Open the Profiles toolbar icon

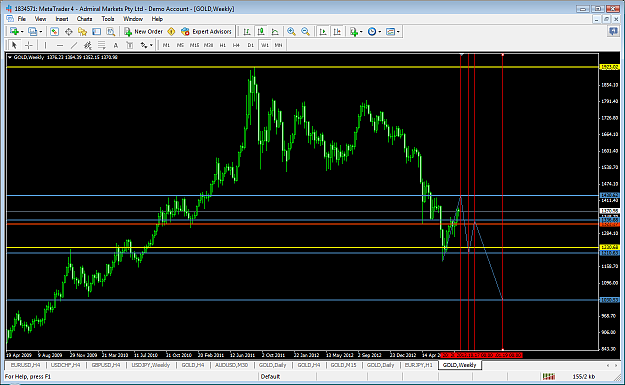pyautogui.click(x=33, y=31)
